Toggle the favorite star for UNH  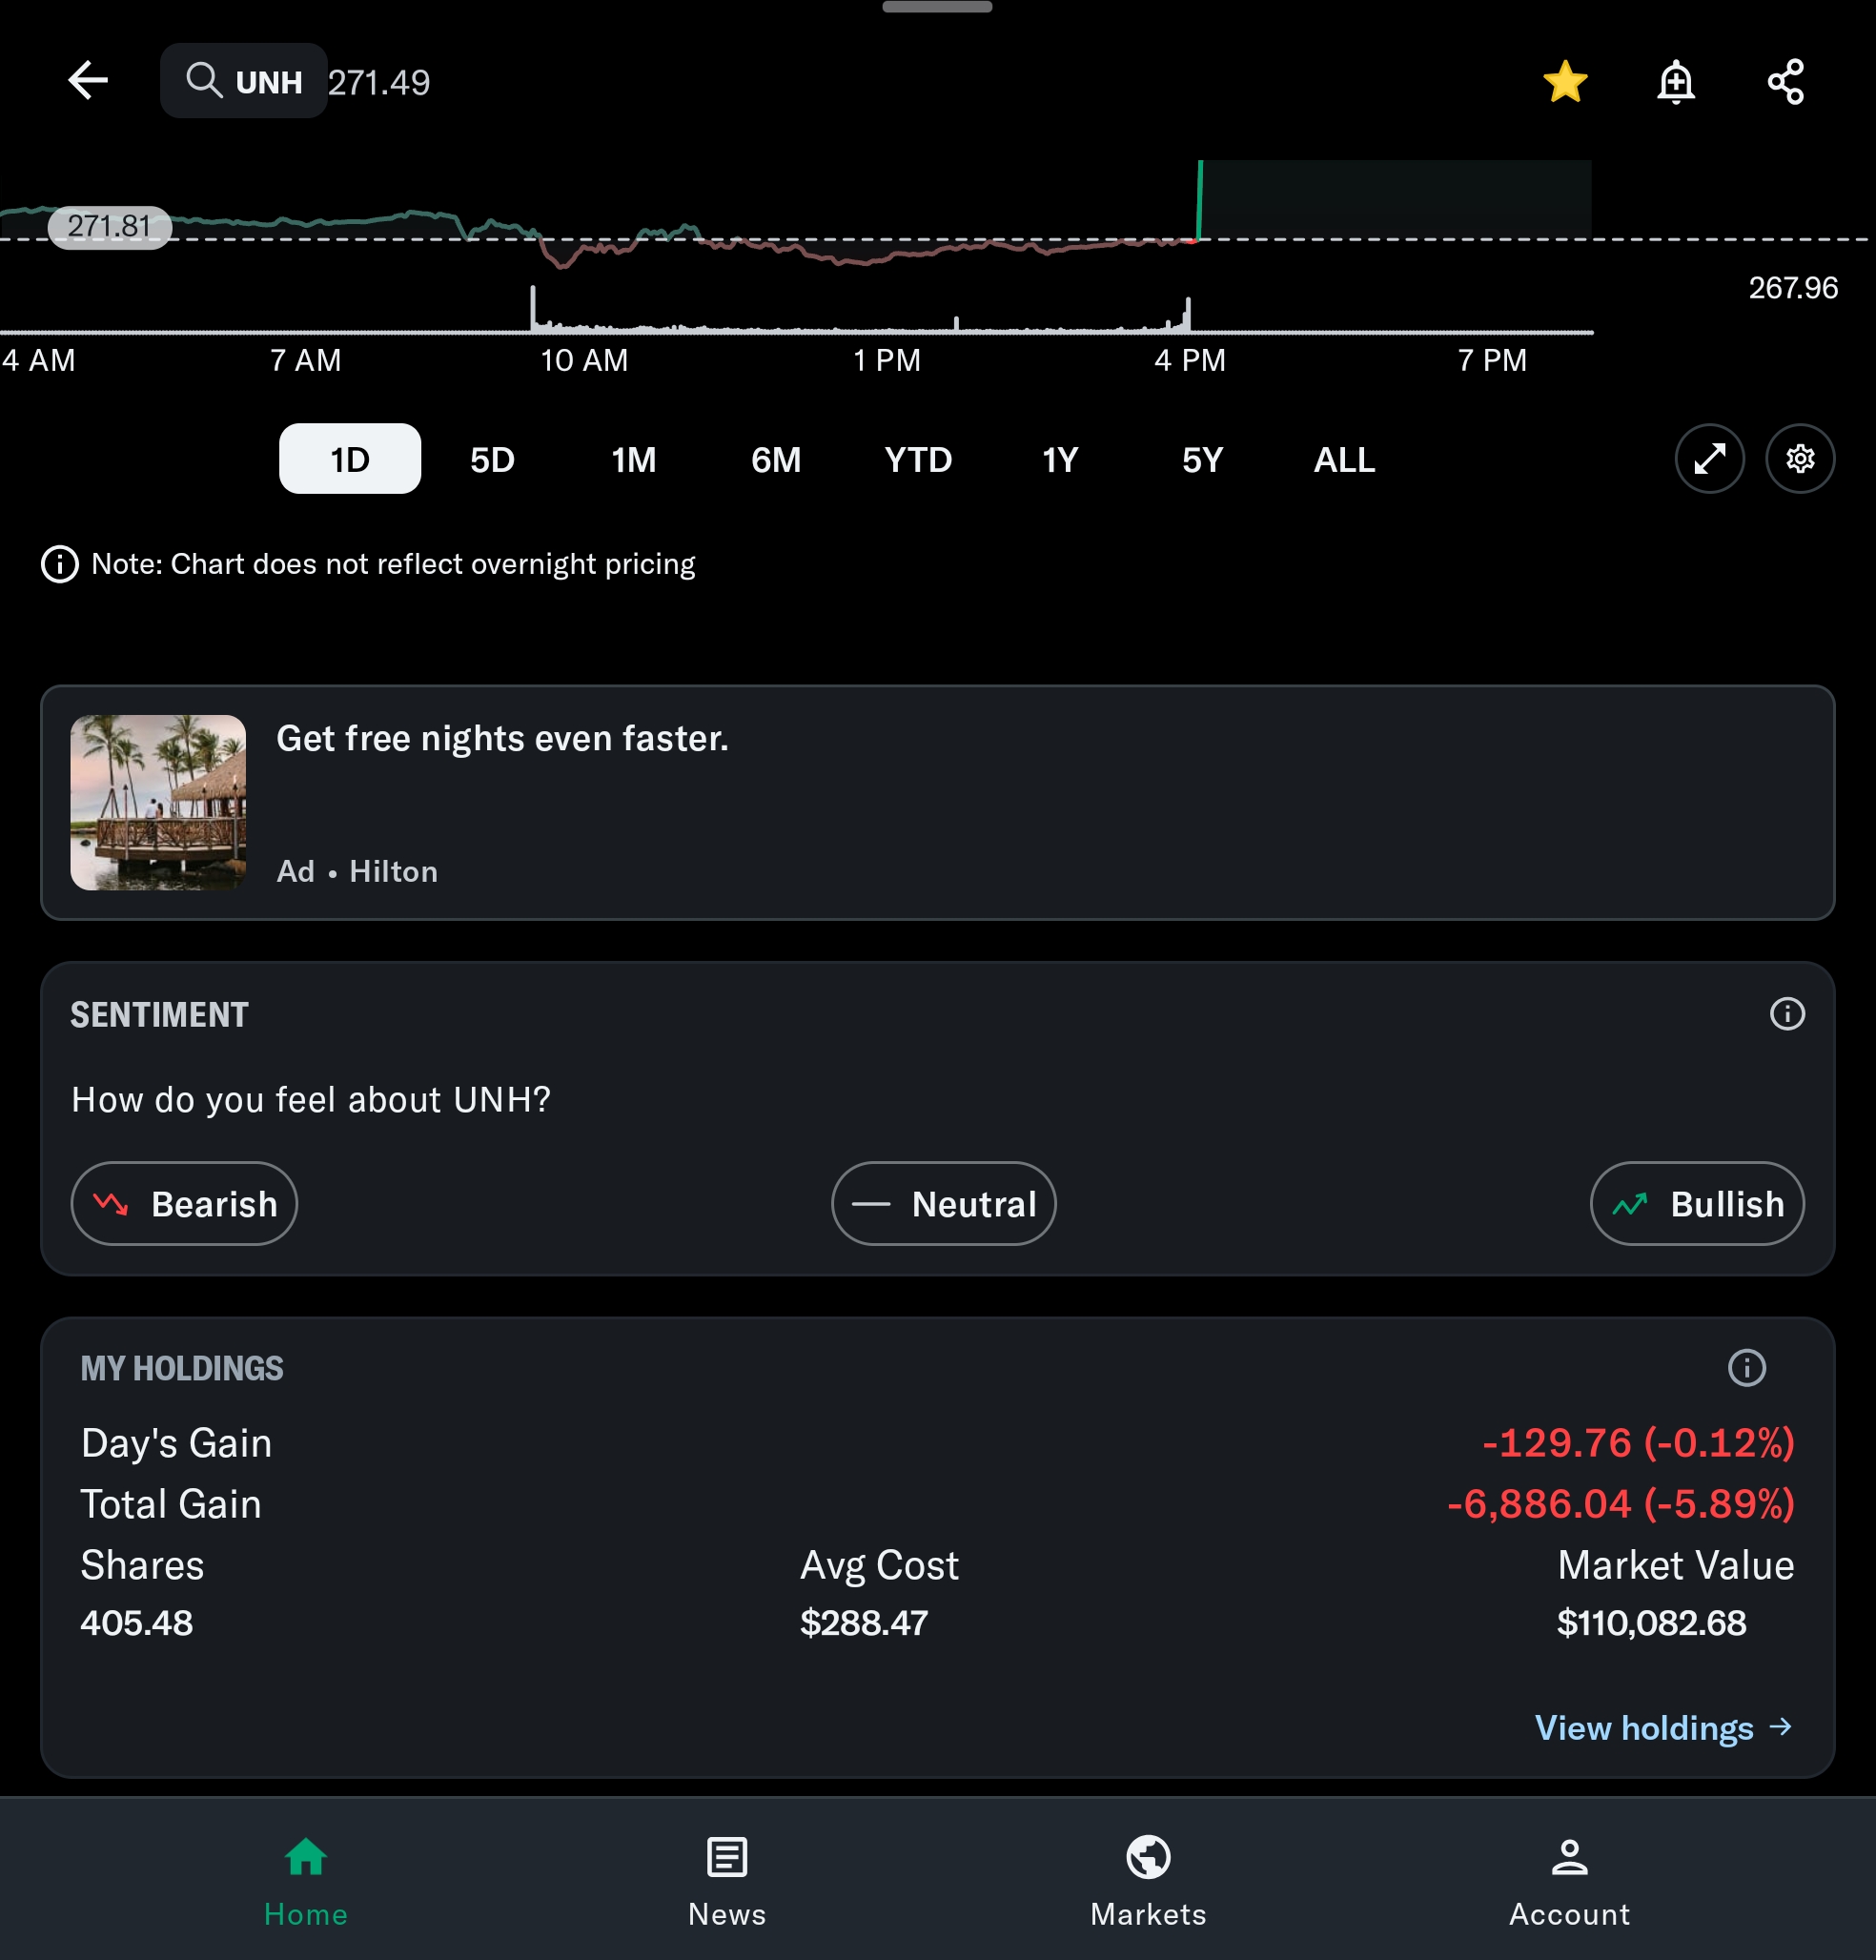click(1565, 82)
